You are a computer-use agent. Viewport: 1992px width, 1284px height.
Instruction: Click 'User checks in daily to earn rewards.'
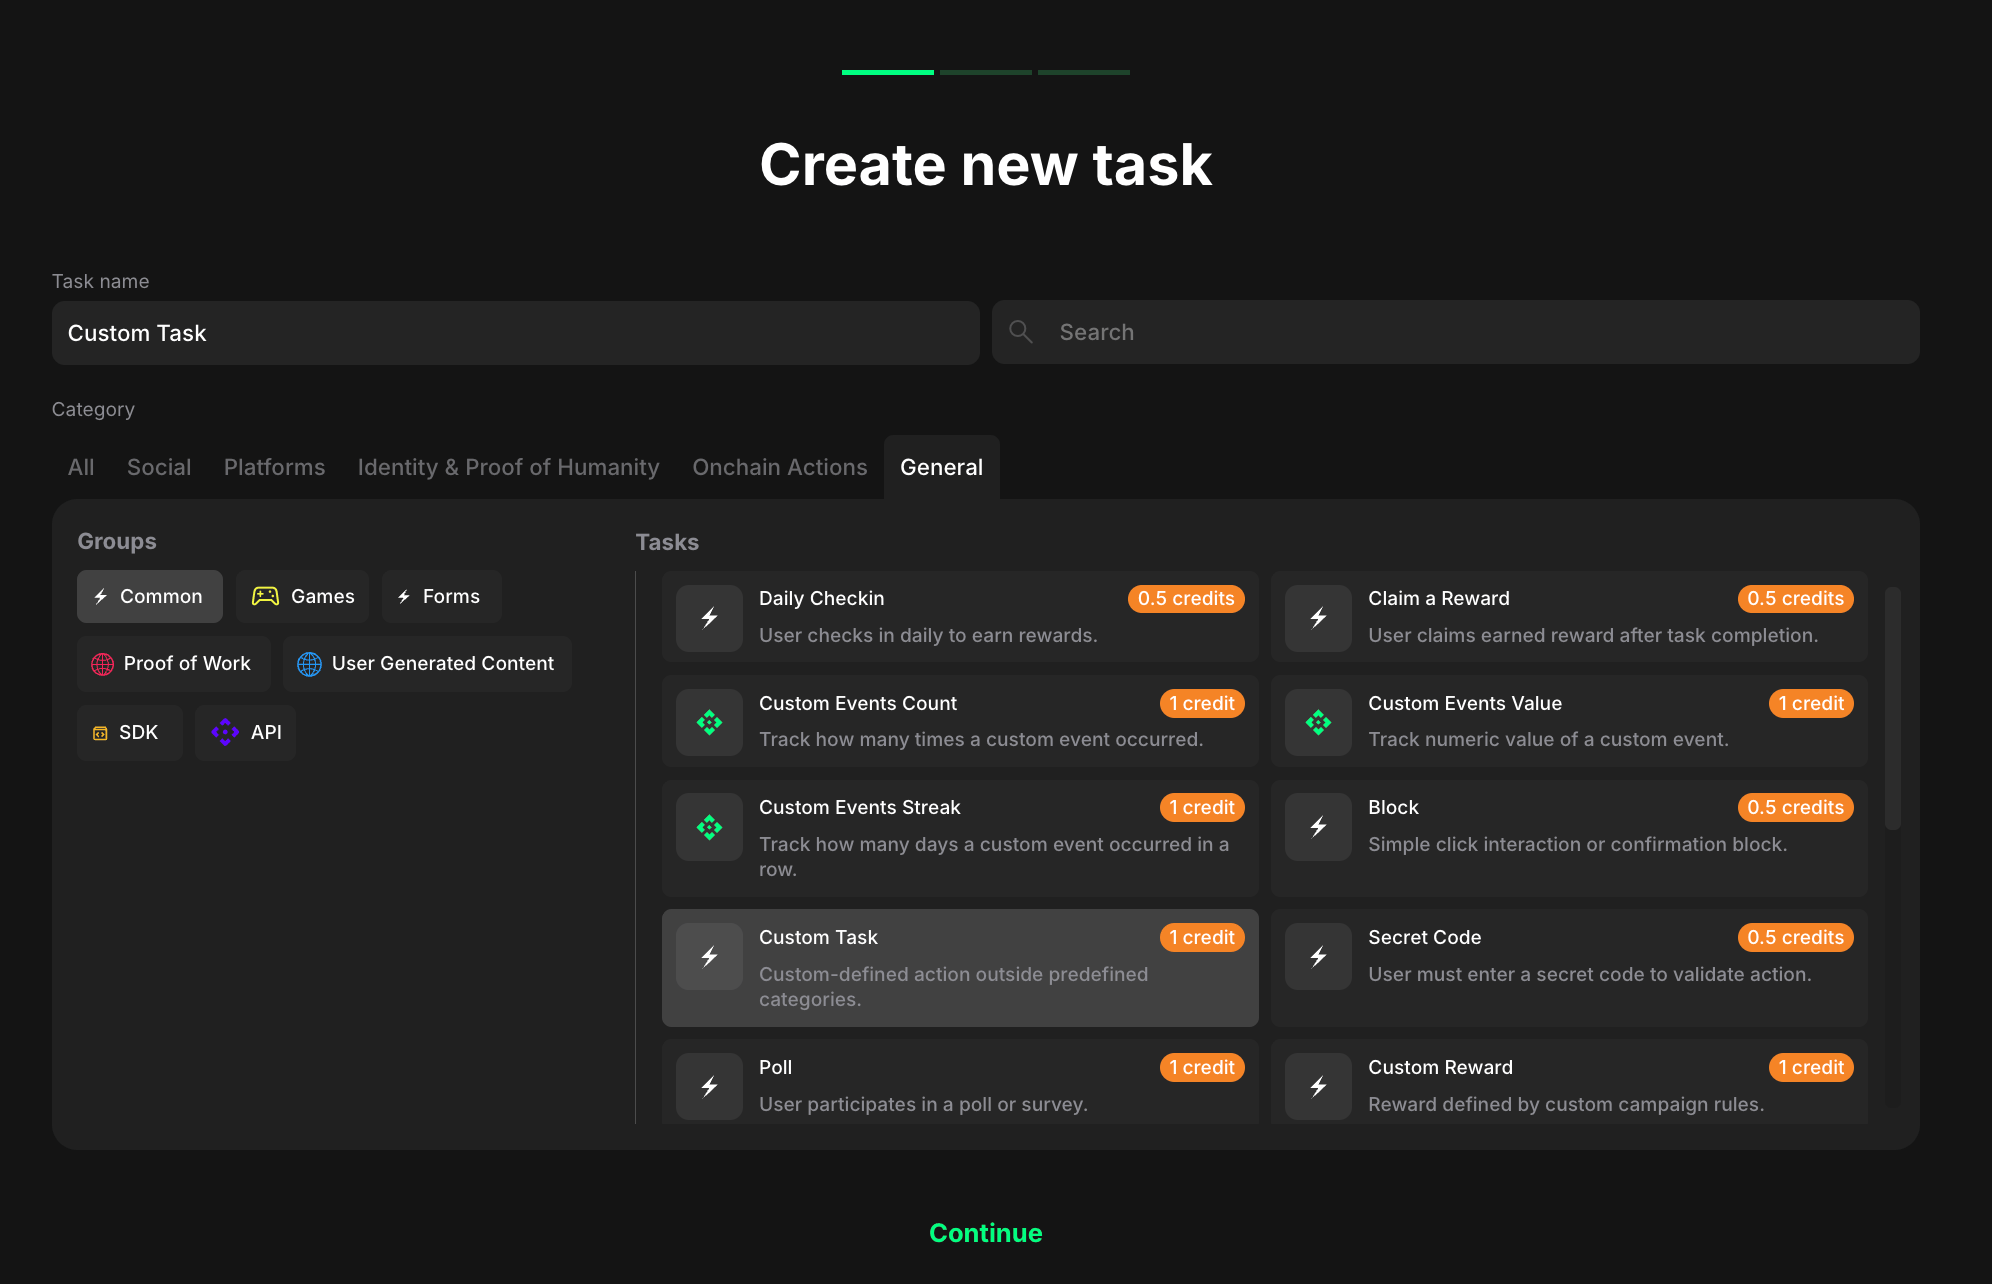pos(928,635)
